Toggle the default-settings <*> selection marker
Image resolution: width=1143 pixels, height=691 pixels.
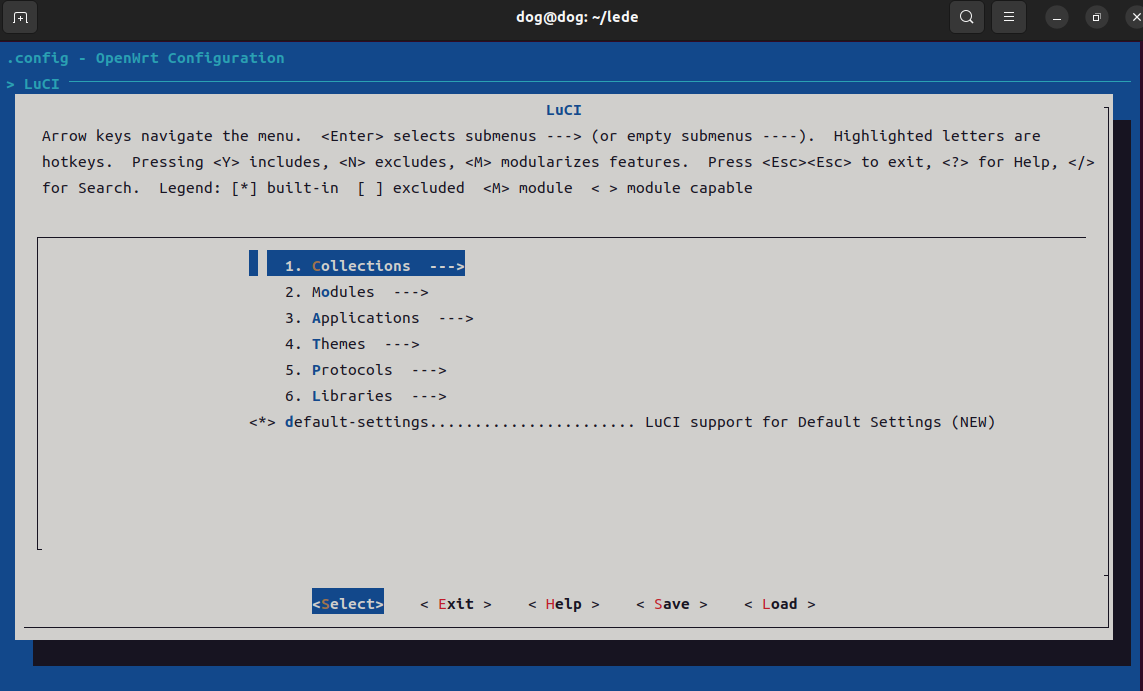pos(262,422)
